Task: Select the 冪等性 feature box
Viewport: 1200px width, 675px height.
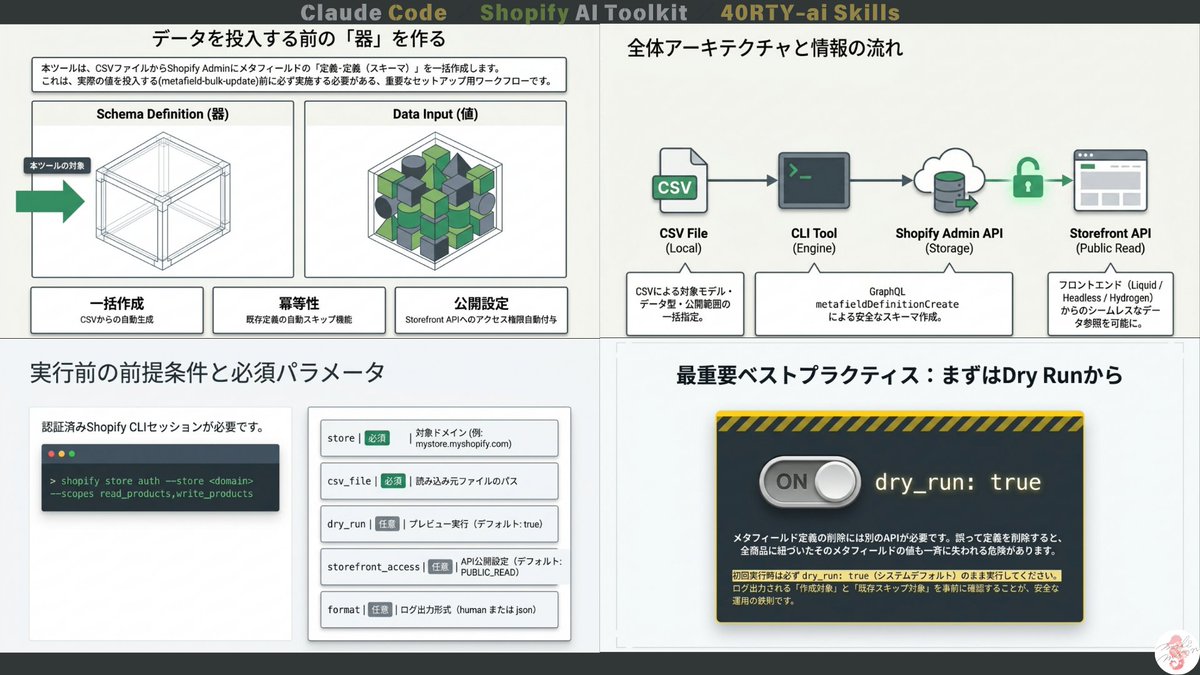Action: click(299, 311)
